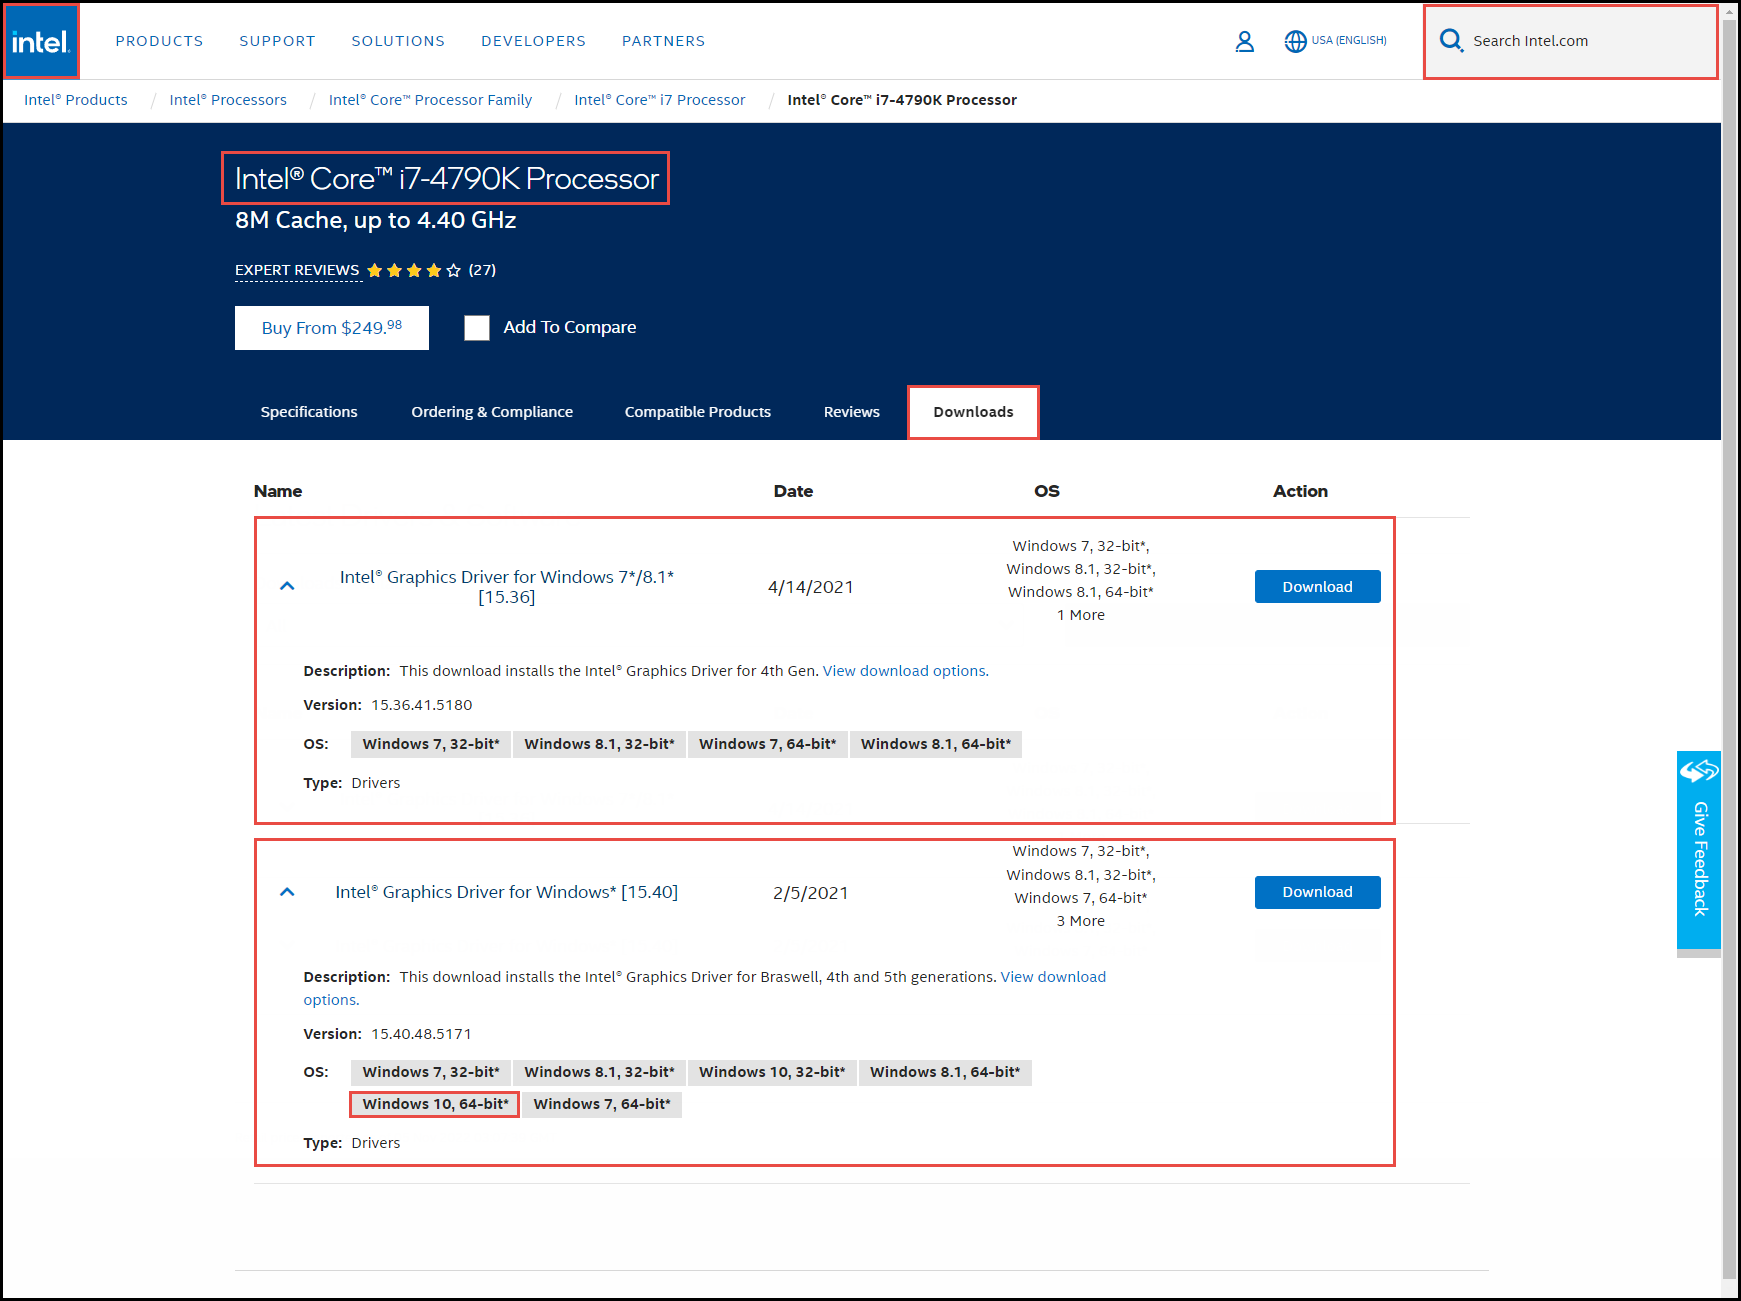Click Windows 10, 32-bit* tag
This screenshot has height=1301, width=1741.
(772, 1072)
